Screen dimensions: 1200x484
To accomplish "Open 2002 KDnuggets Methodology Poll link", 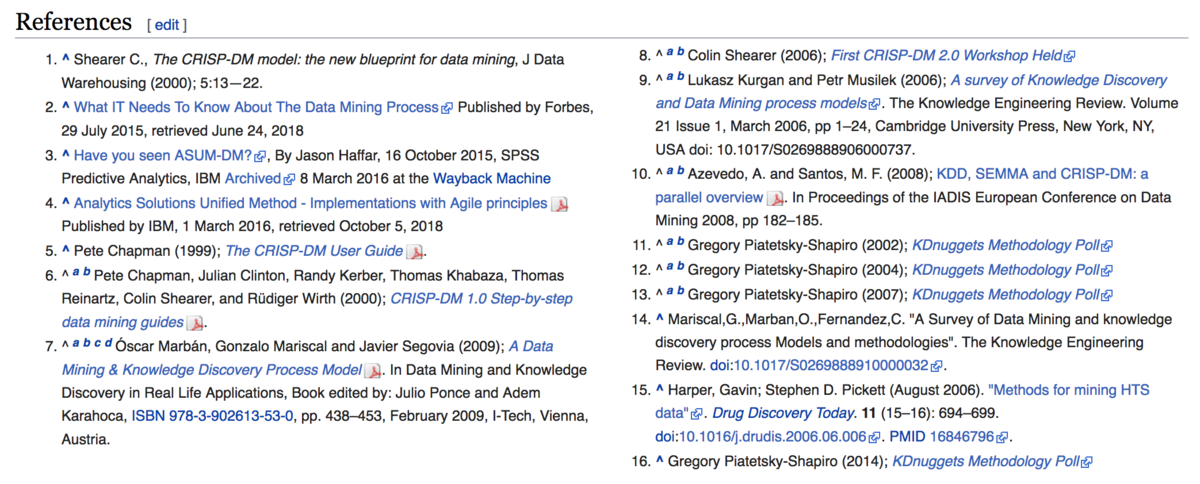I will tap(1006, 245).
